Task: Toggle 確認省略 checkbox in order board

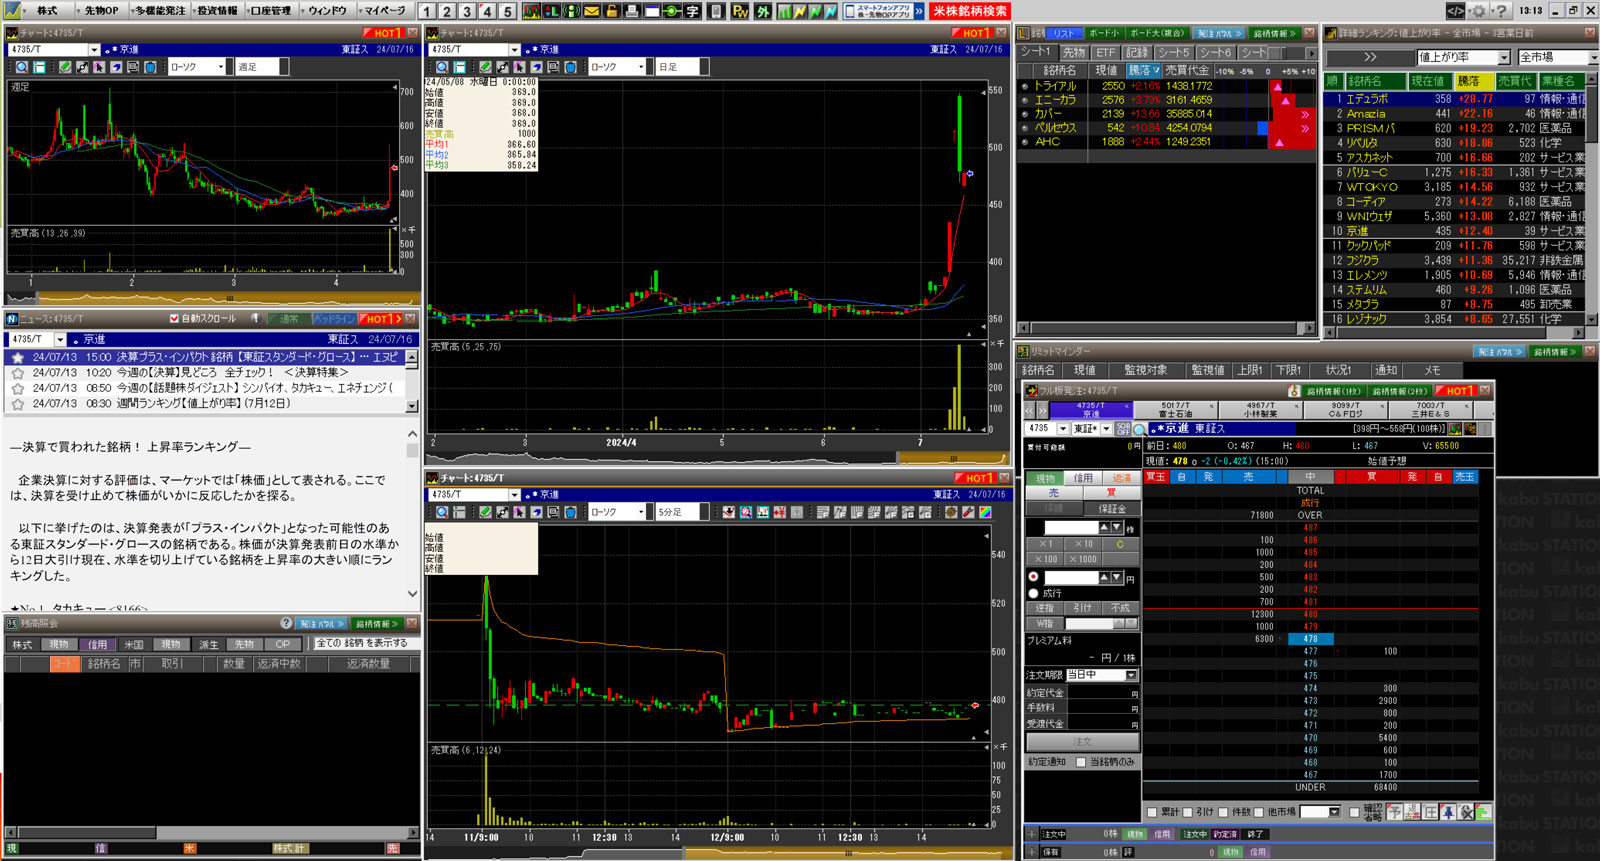Action: (x=1354, y=812)
